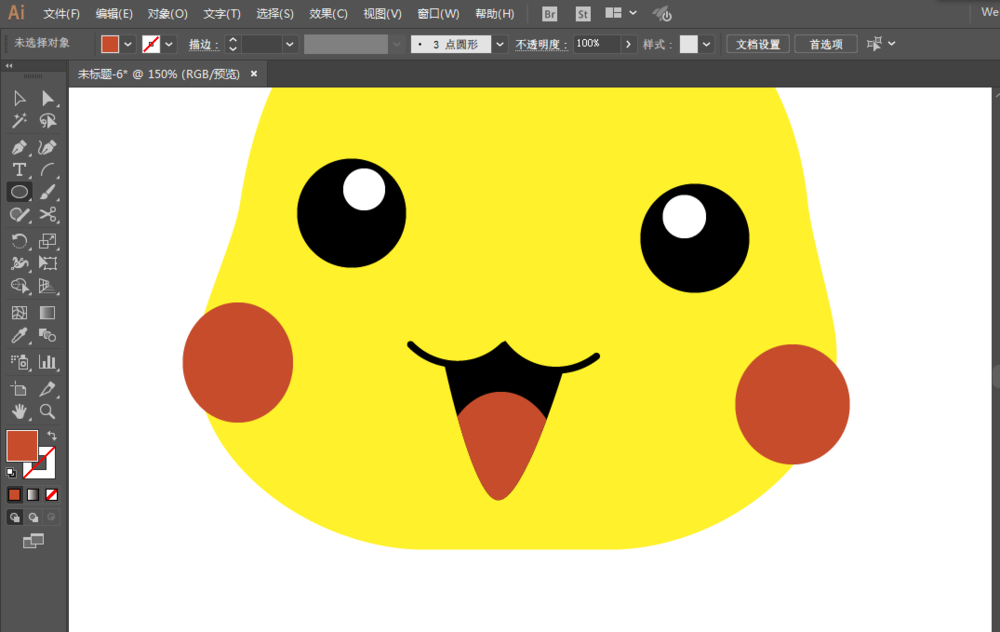Expand the fill color dropdown in control bar

[128, 44]
